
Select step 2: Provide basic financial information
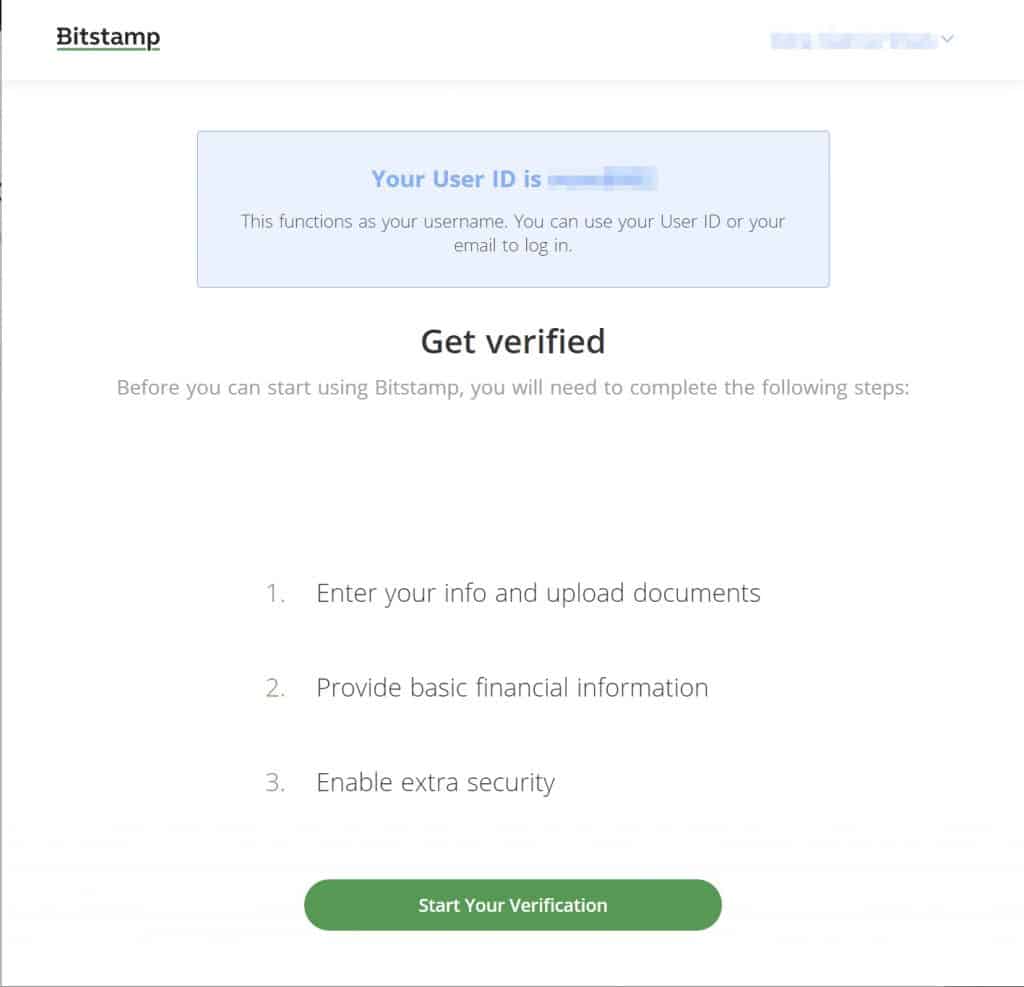pyautogui.click(x=512, y=687)
